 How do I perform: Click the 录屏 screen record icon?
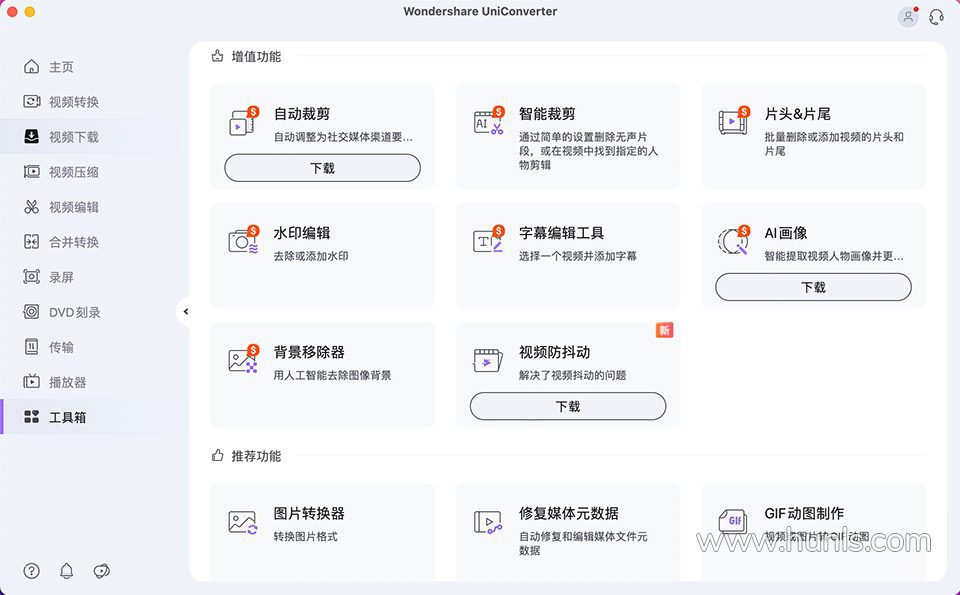tap(31, 277)
